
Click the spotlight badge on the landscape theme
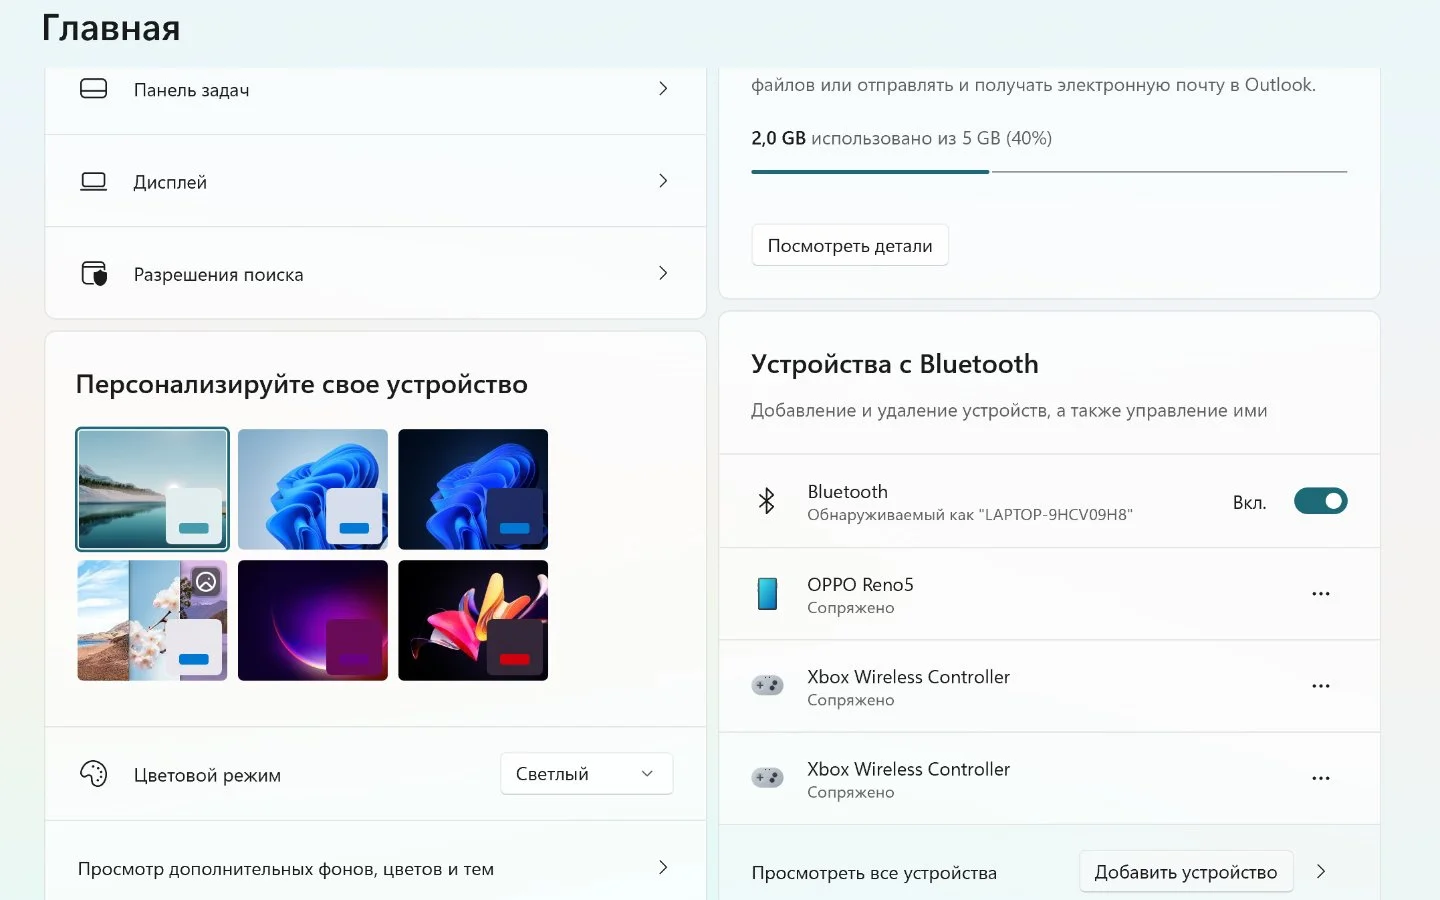[206, 581]
